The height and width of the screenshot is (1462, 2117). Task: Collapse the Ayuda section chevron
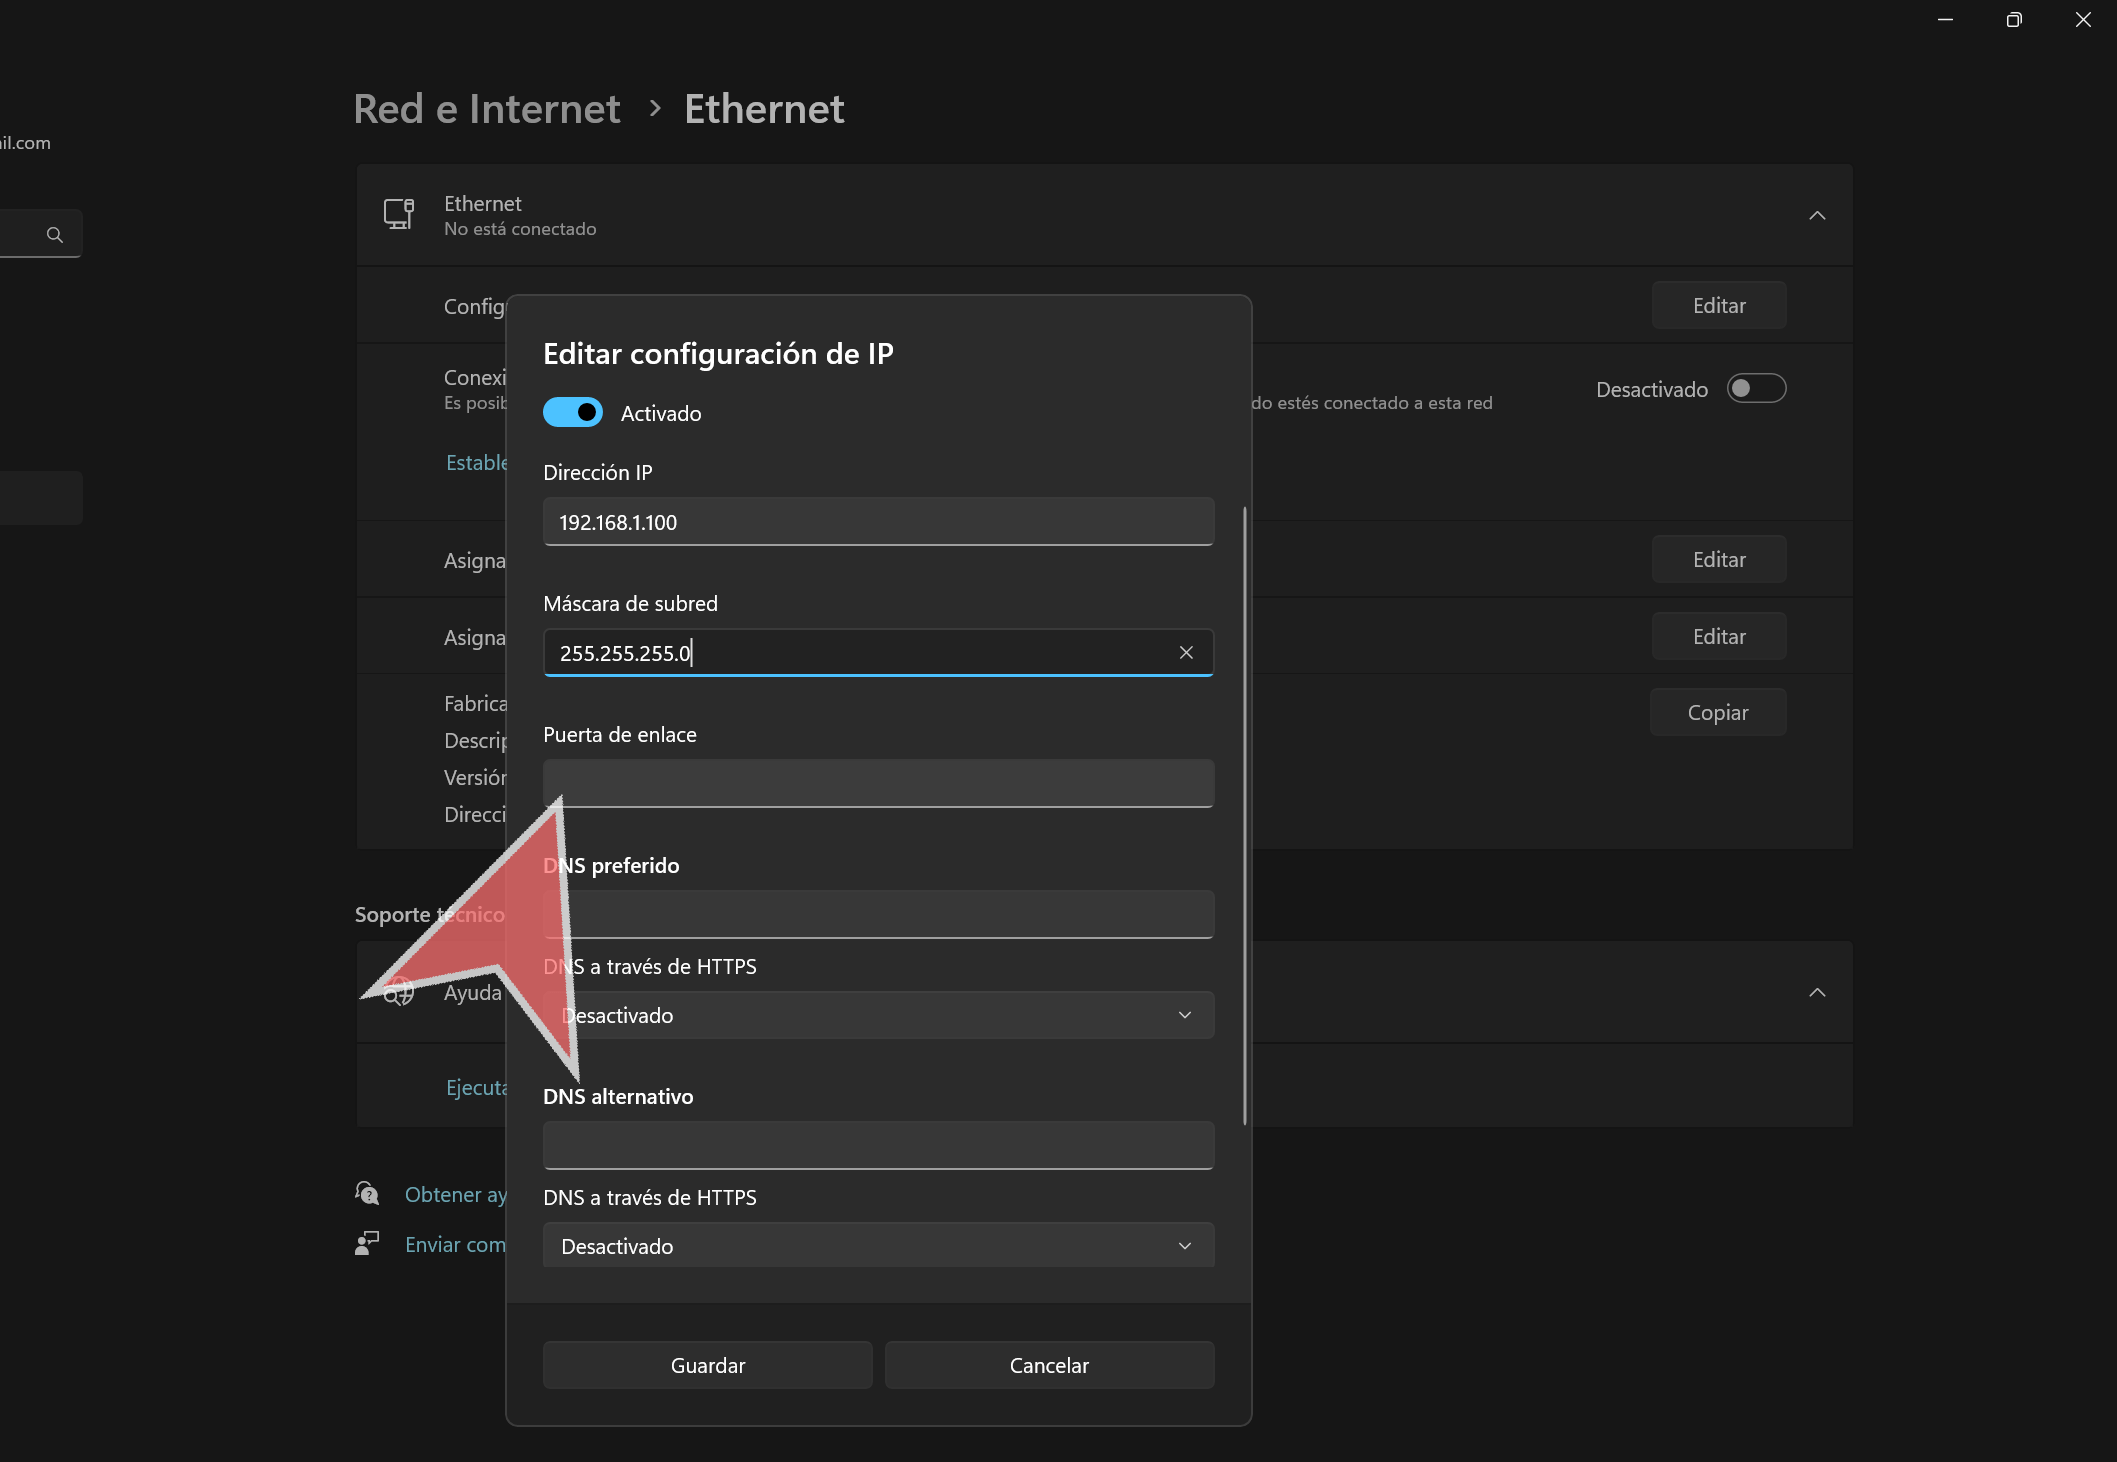(1817, 992)
